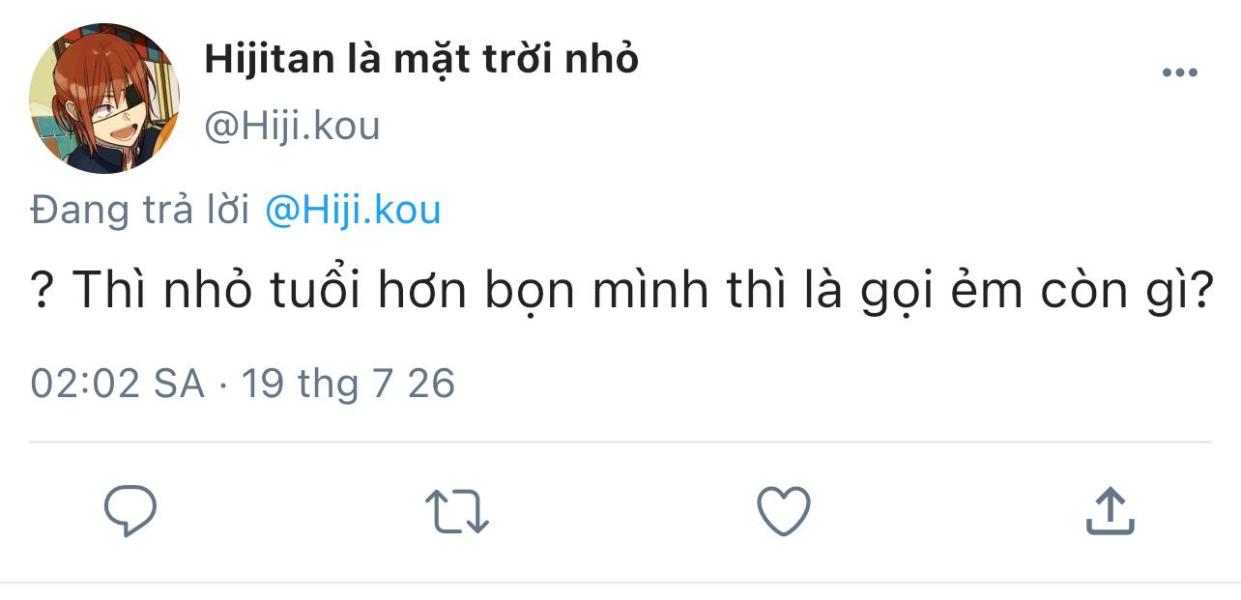Viewport: 1241px width, 600px height.
Task: Click the anime character profile avatar
Action: pyautogui.click(x=105, y=98)
